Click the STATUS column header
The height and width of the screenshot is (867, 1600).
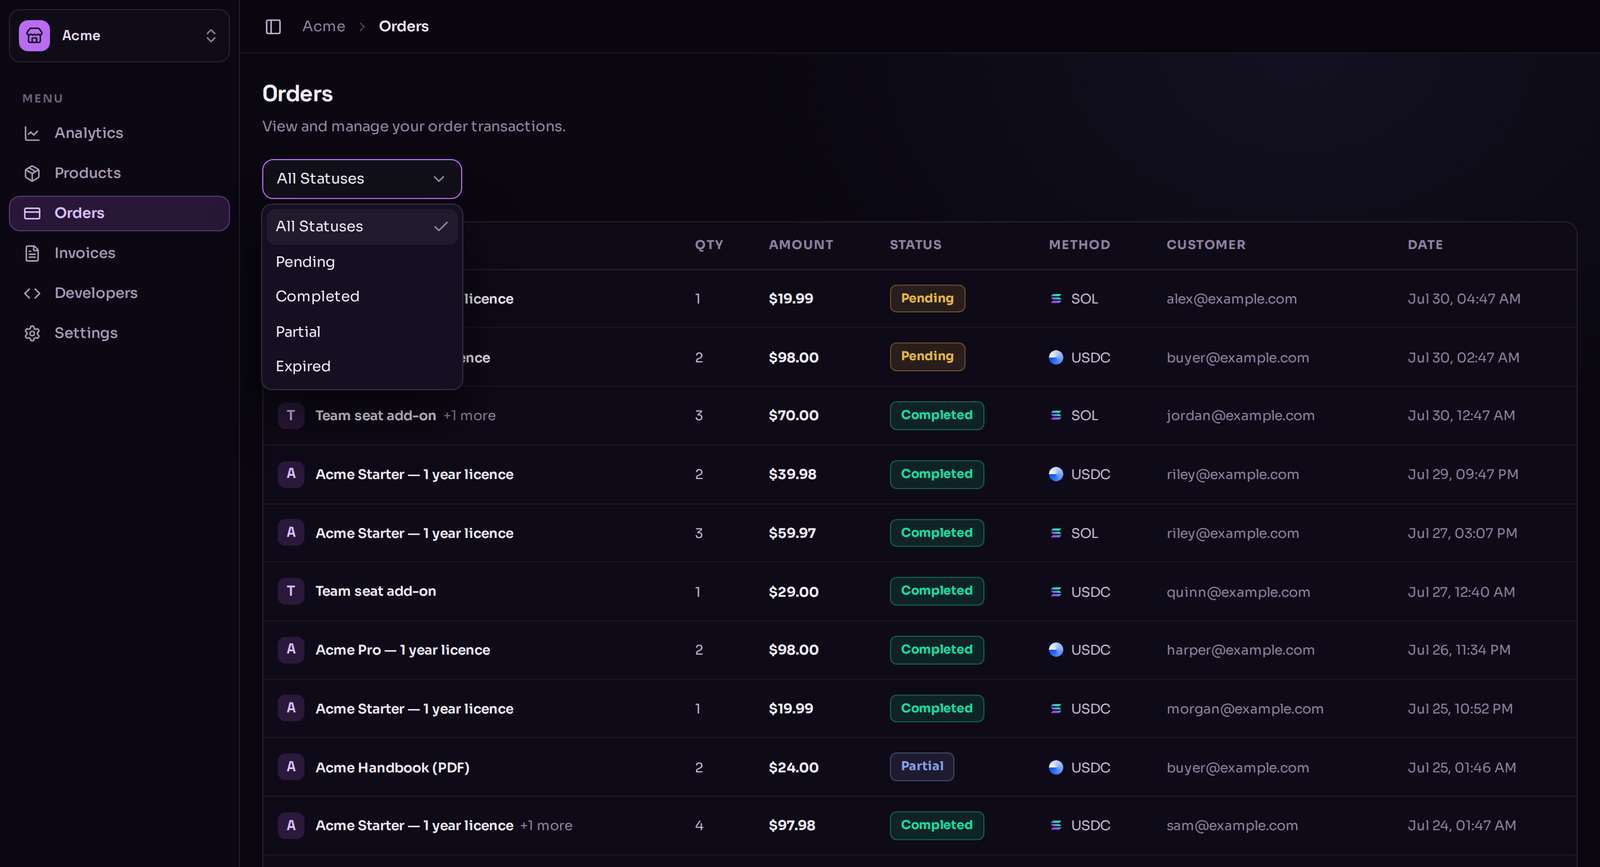point(916,245)
